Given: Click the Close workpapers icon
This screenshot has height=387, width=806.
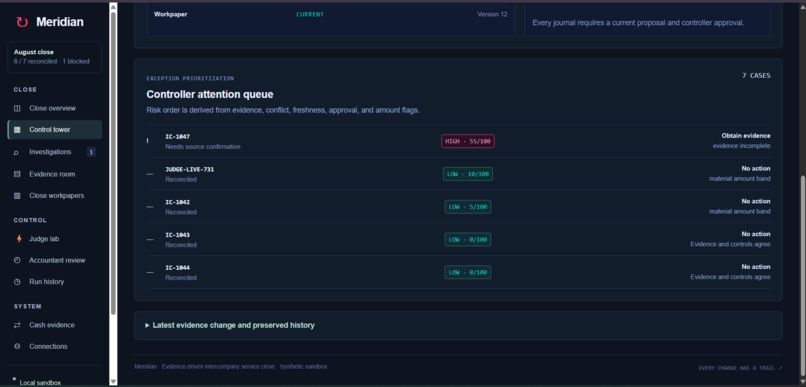Looking at the screenshot, I should (17, 196).
